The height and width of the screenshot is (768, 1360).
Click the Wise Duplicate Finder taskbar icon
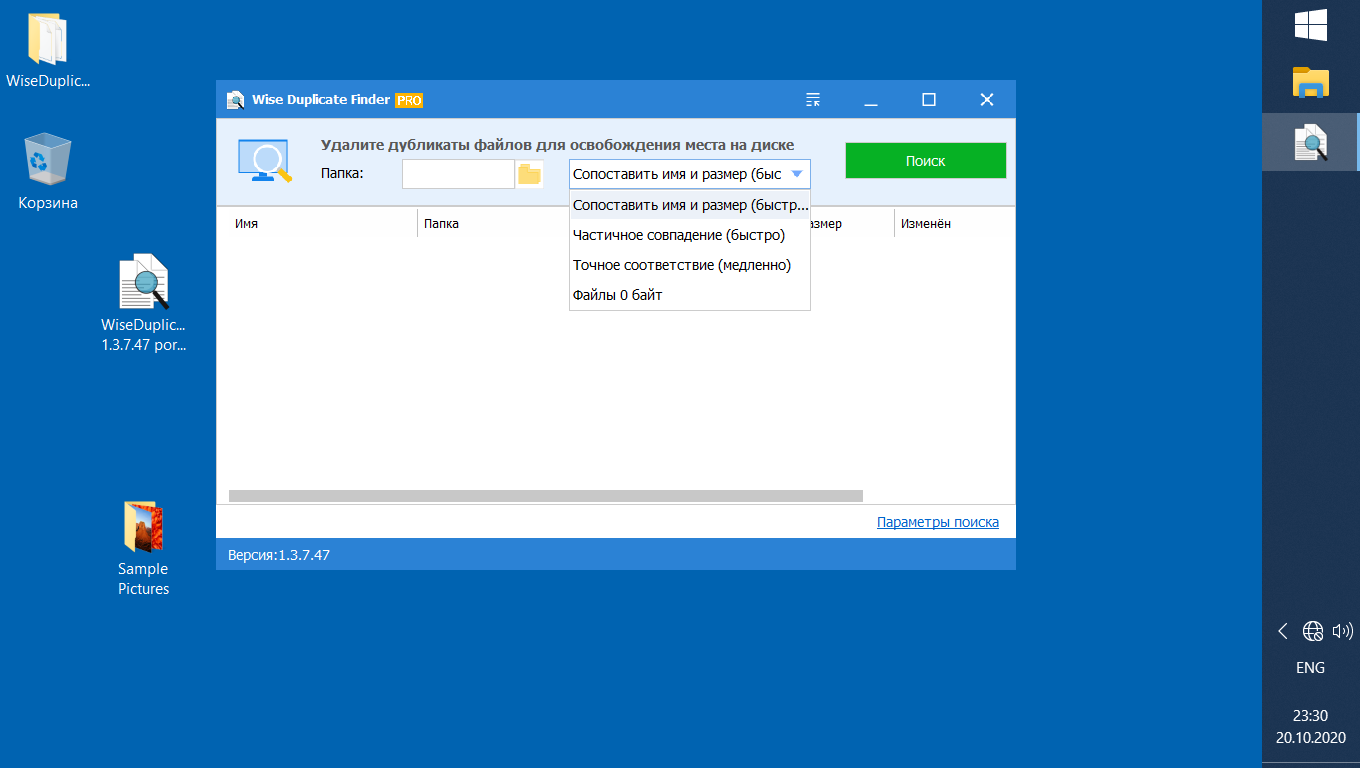pos(1310,143)
